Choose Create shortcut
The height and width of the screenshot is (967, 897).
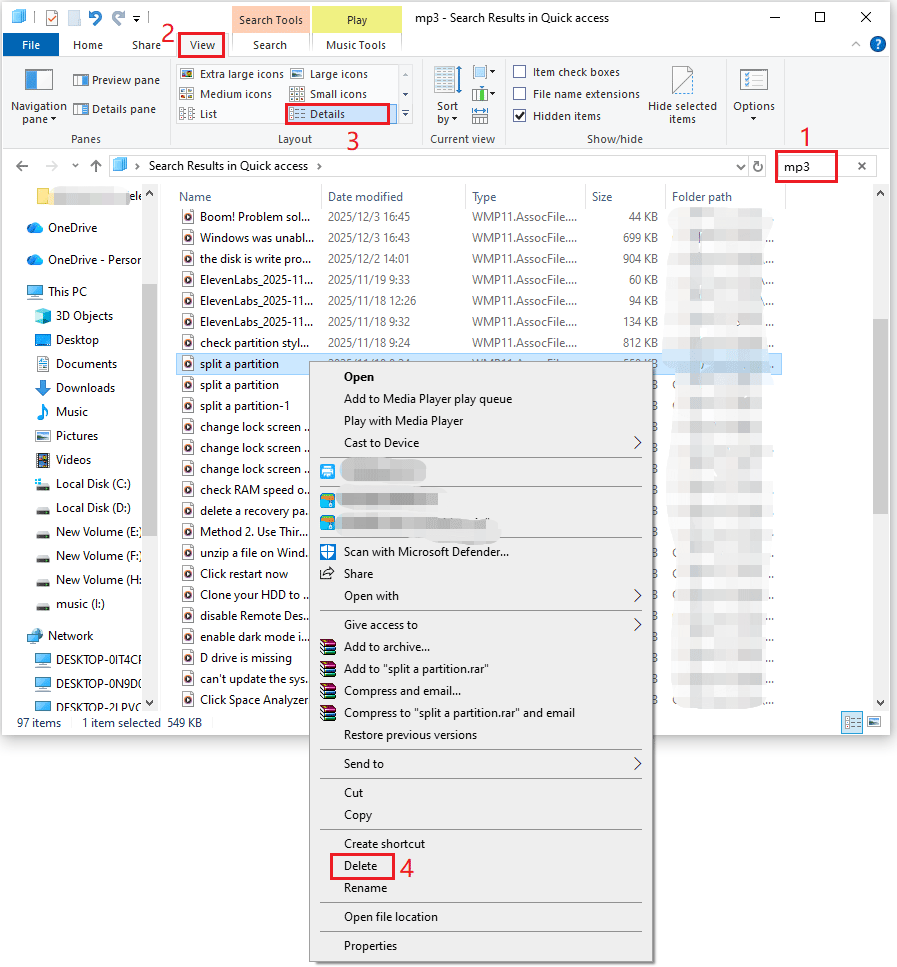(x=384, y=844)
